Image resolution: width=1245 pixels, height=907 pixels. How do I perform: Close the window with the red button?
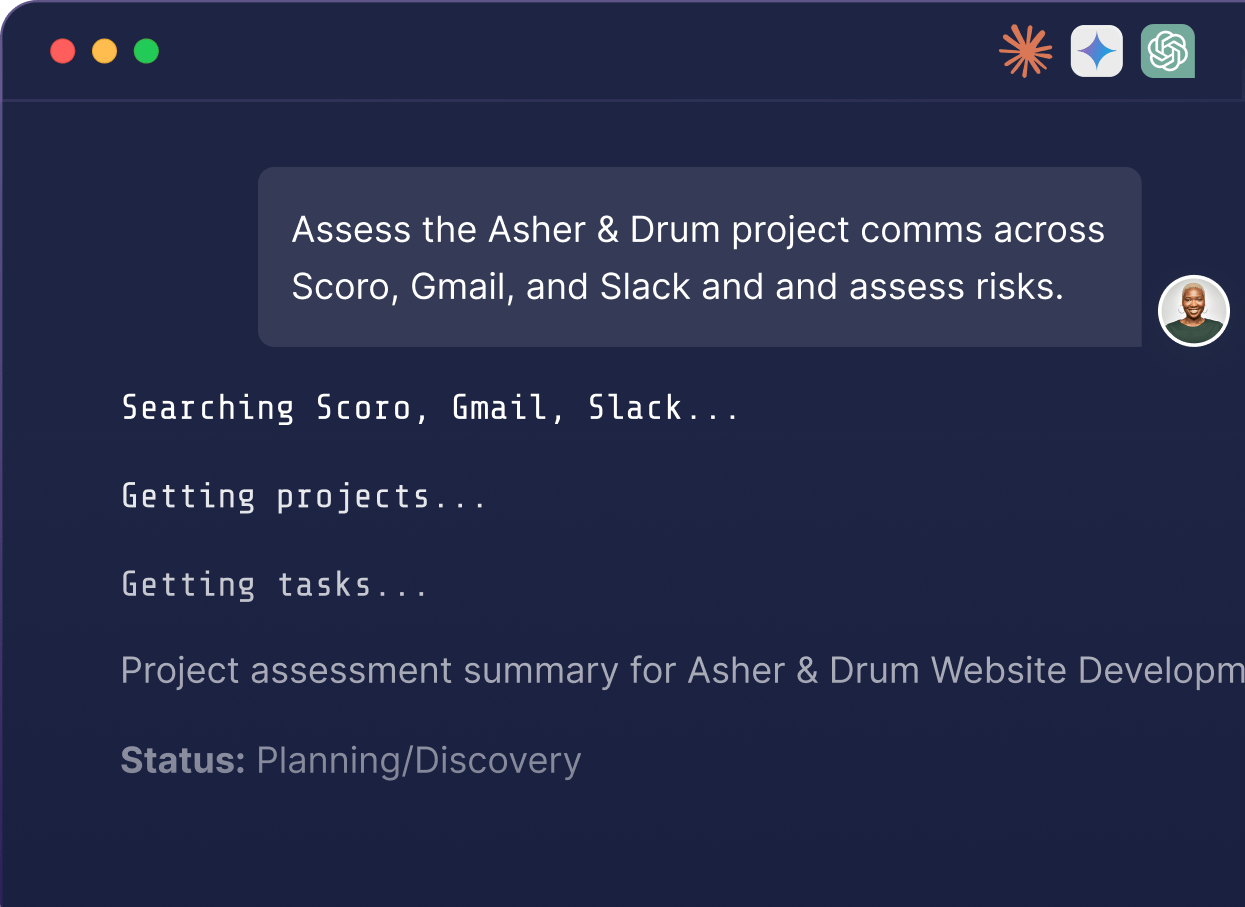63,51
